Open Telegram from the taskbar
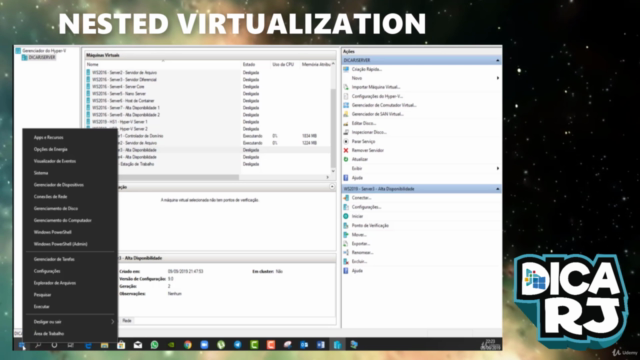The width and height of the screenshot is (640, 360). (238, 345)
